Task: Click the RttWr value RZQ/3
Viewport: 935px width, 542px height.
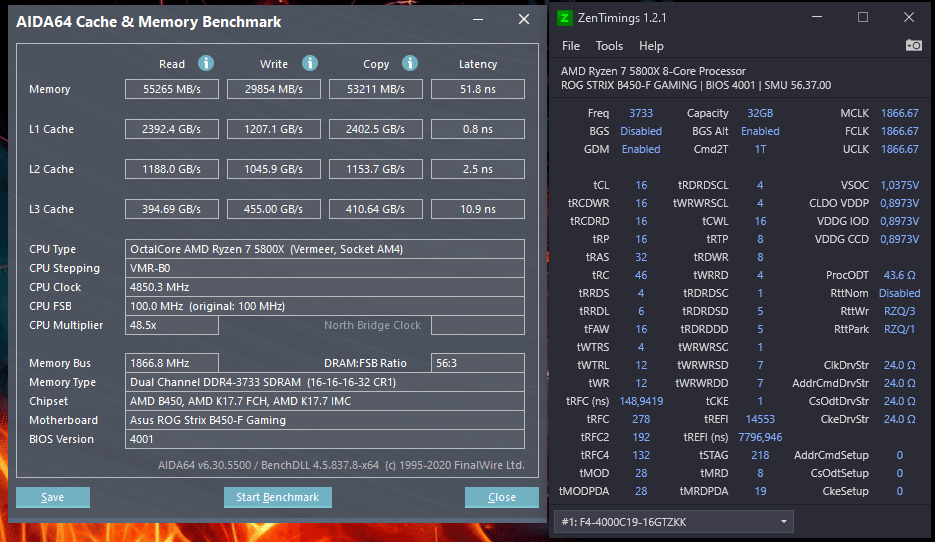Action: (x=900, y=311)
